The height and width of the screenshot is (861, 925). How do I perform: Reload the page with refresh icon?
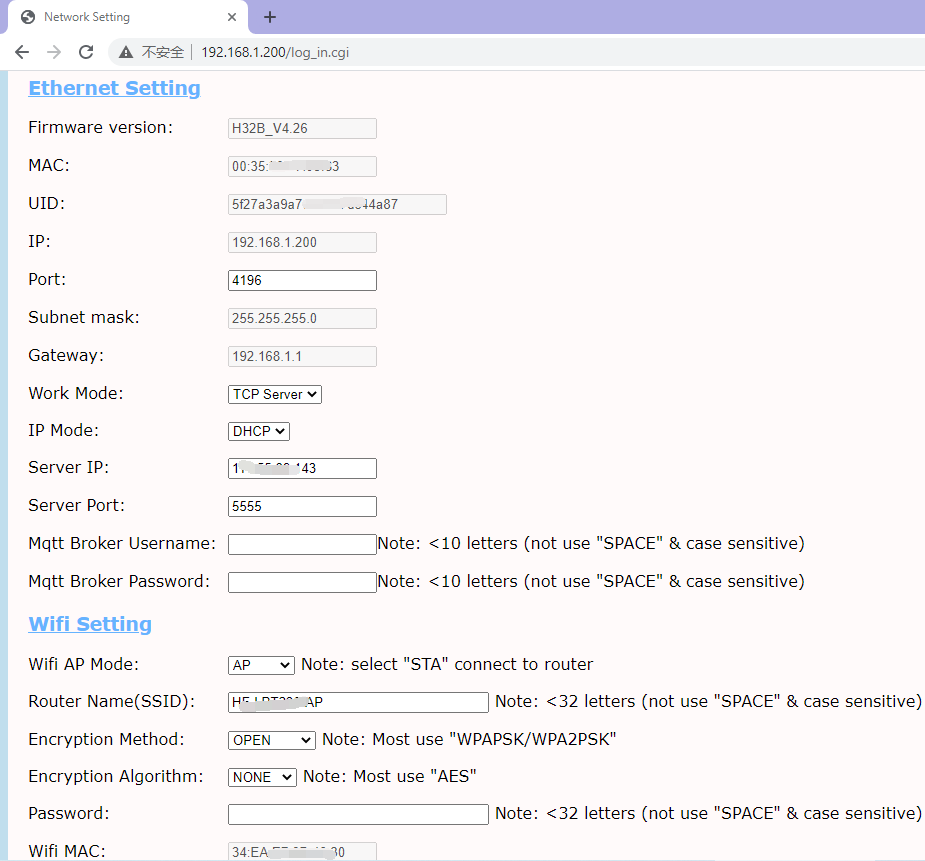(x=86, y=52)
